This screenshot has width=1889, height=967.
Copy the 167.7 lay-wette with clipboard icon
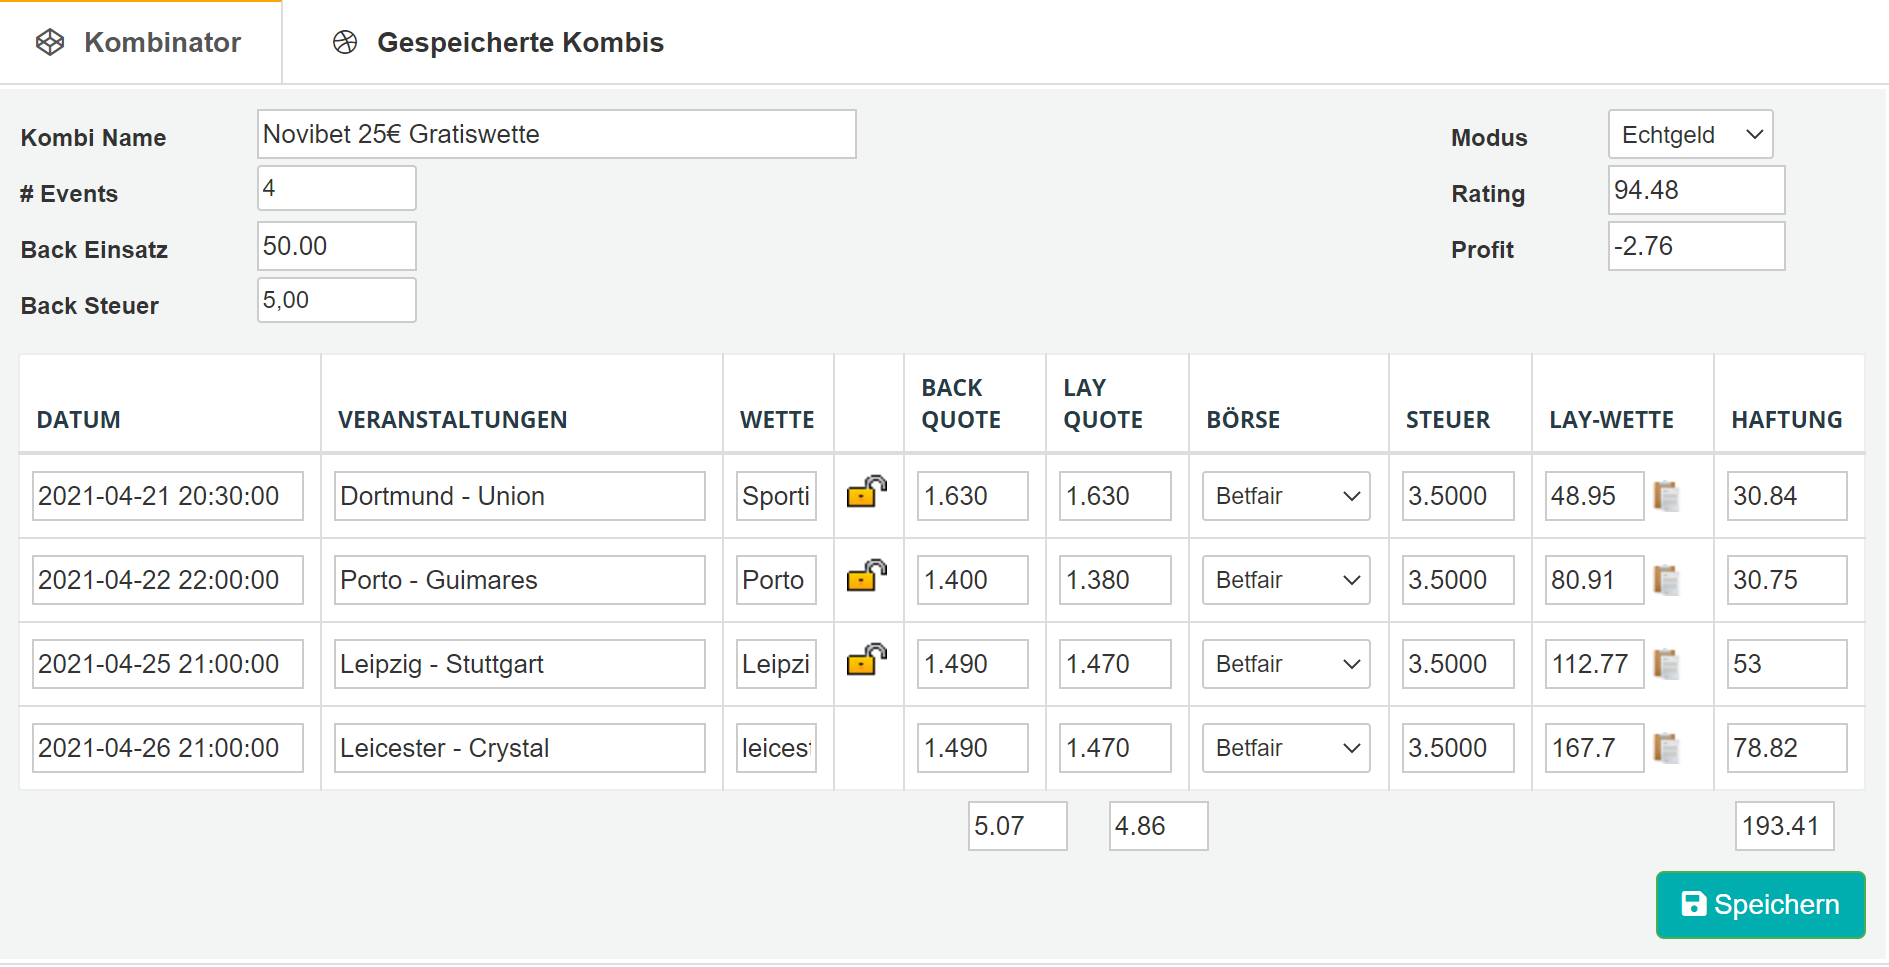tap(1666, 748)
